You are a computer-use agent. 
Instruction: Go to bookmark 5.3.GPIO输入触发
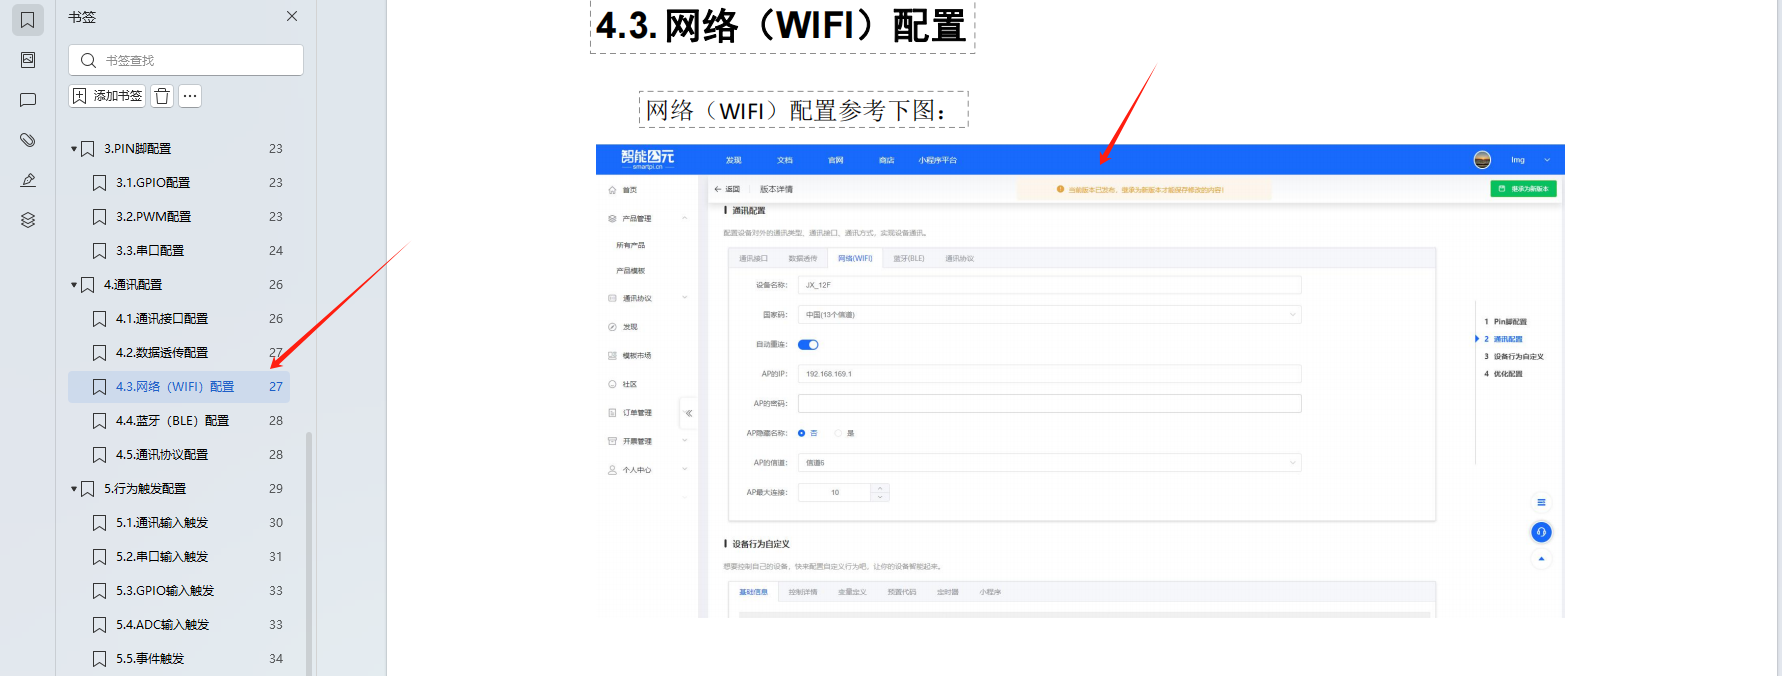(x=165, y=590)
